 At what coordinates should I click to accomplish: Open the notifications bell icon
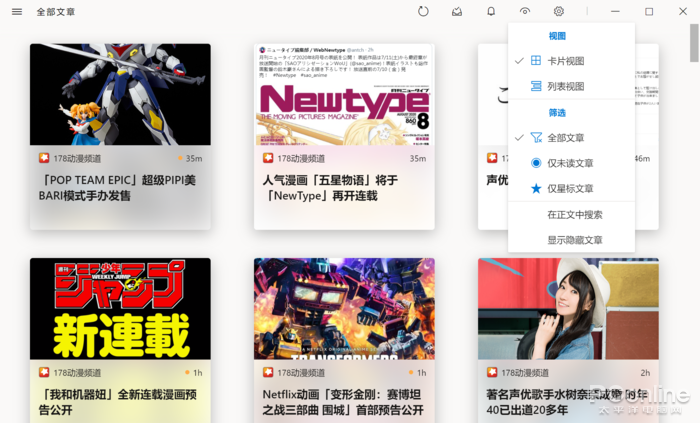tap(491, 12)
